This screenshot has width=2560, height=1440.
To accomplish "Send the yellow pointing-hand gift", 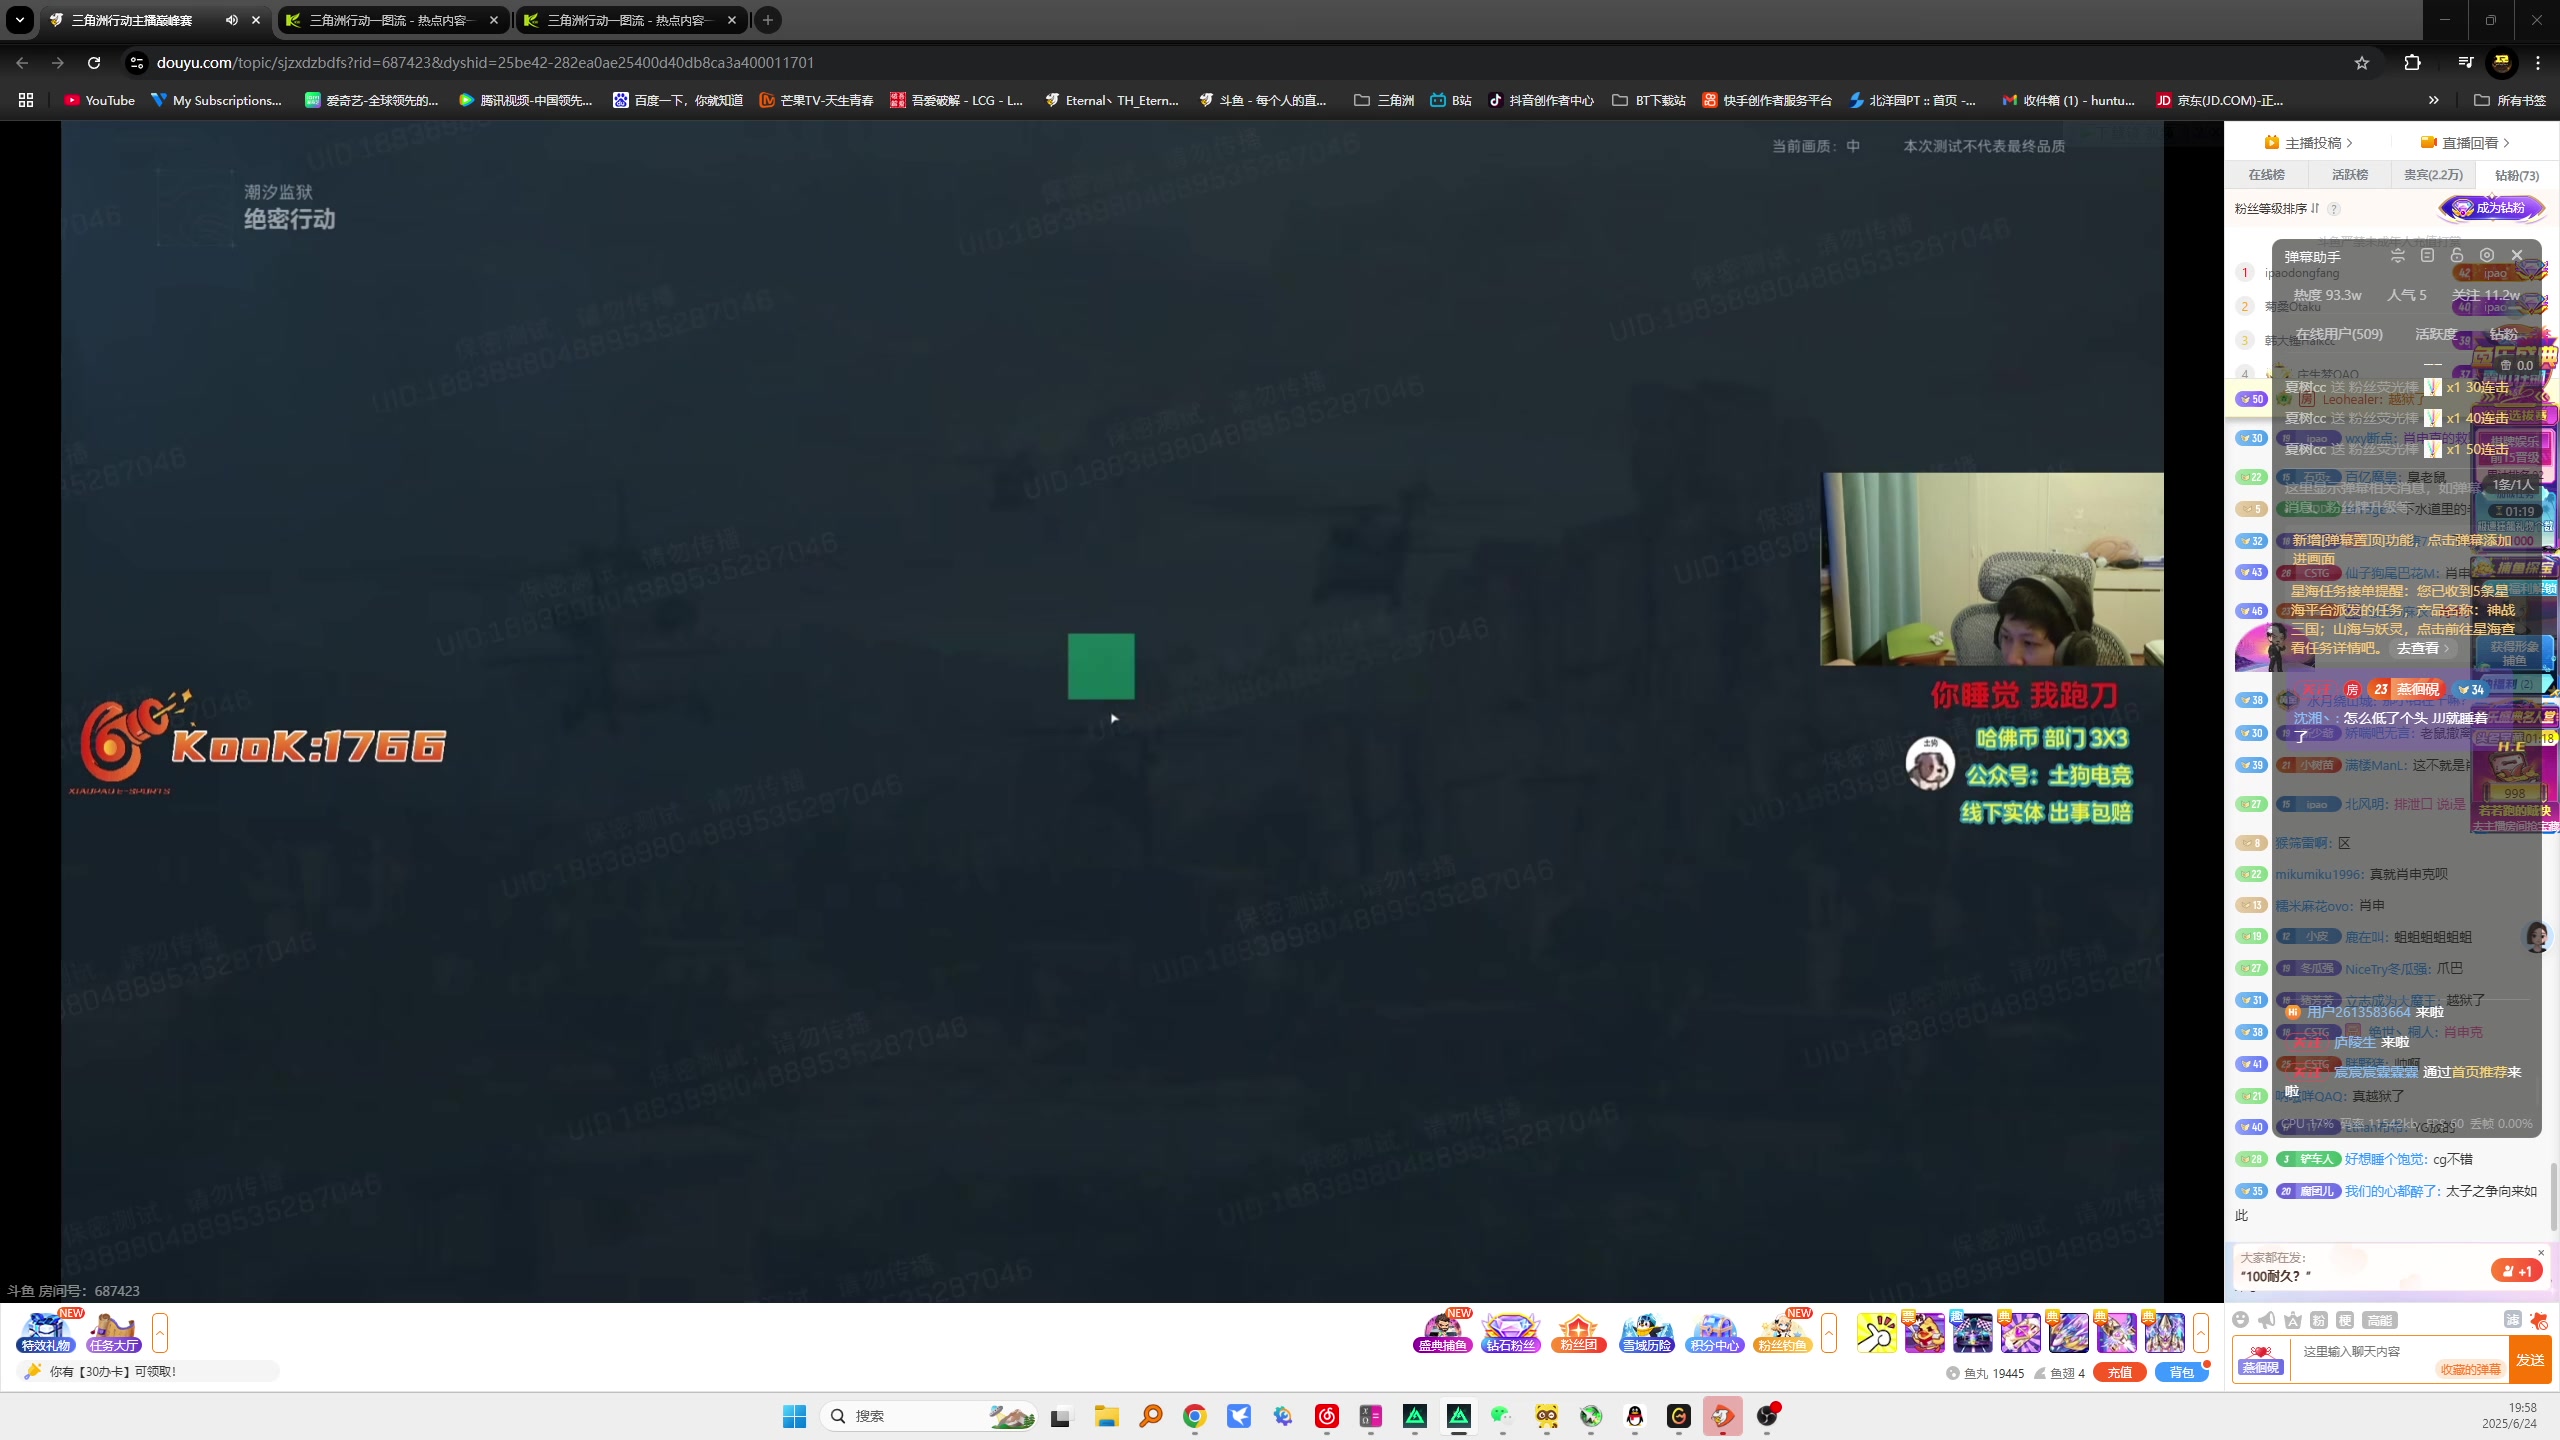I will click(1876, 1333).
